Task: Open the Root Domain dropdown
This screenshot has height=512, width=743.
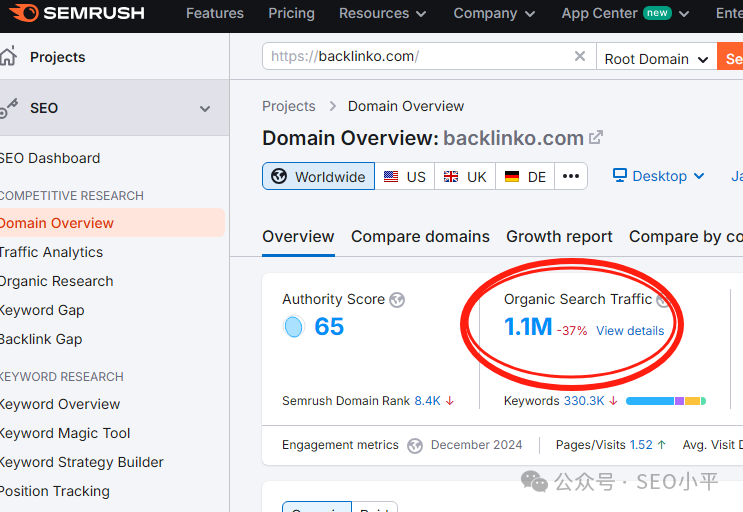Action: 656,59
